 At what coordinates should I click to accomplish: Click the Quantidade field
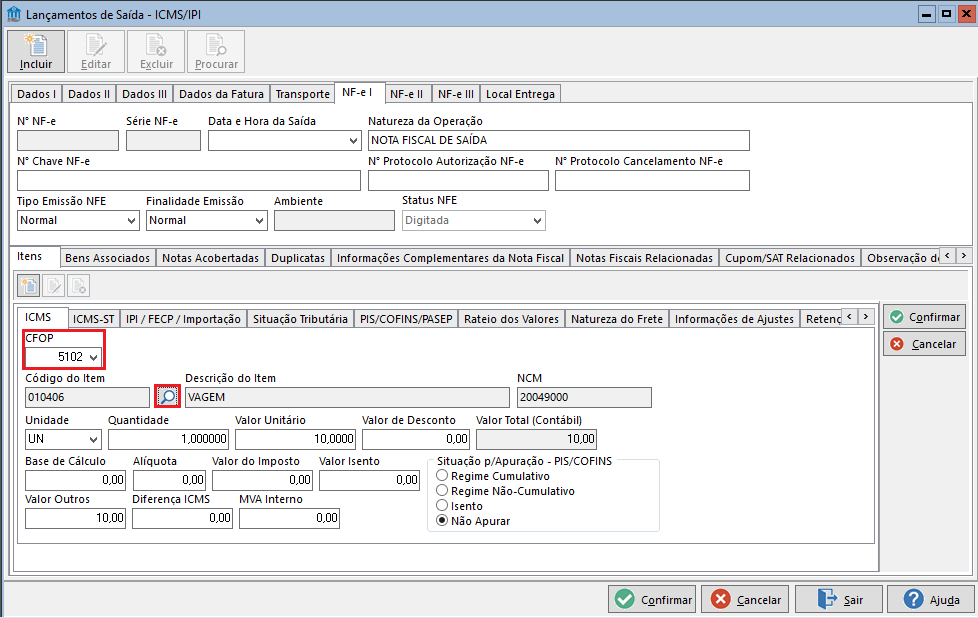coord(168,439)
